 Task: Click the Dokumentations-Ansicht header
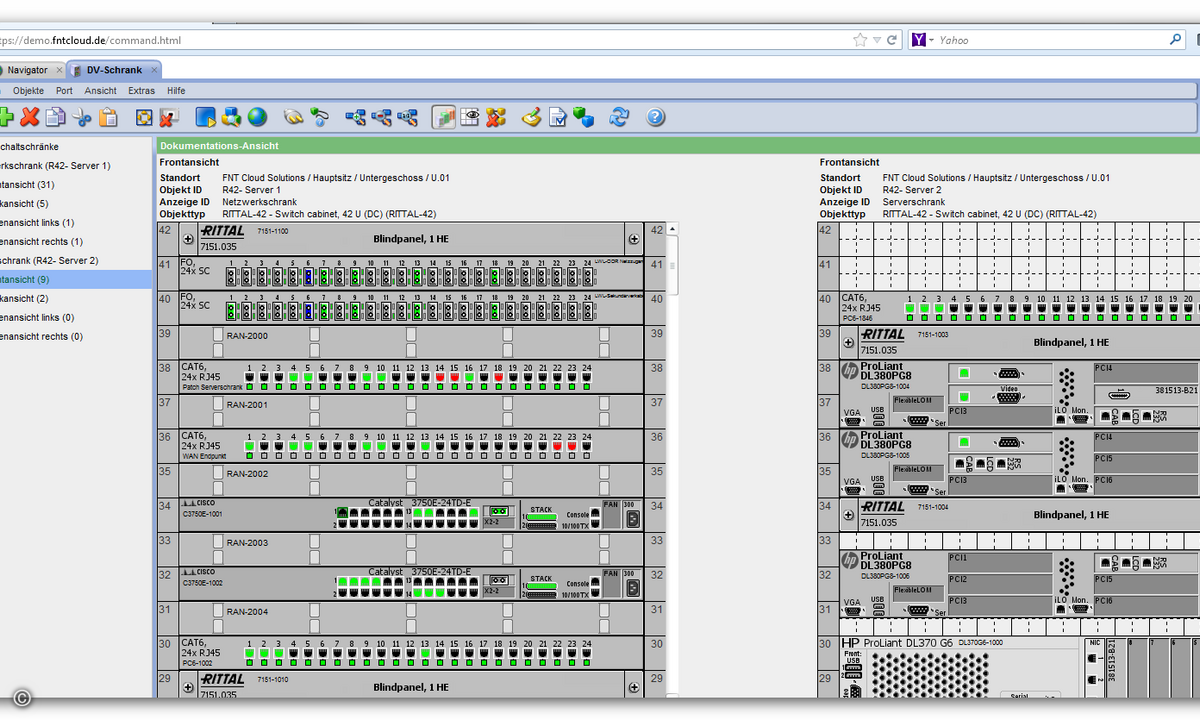tap(219, 146)
